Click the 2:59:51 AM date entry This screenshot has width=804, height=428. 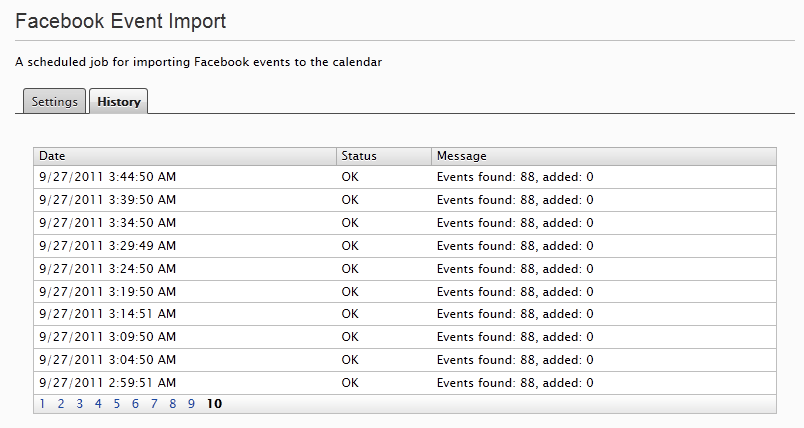(x=107, y=383)
